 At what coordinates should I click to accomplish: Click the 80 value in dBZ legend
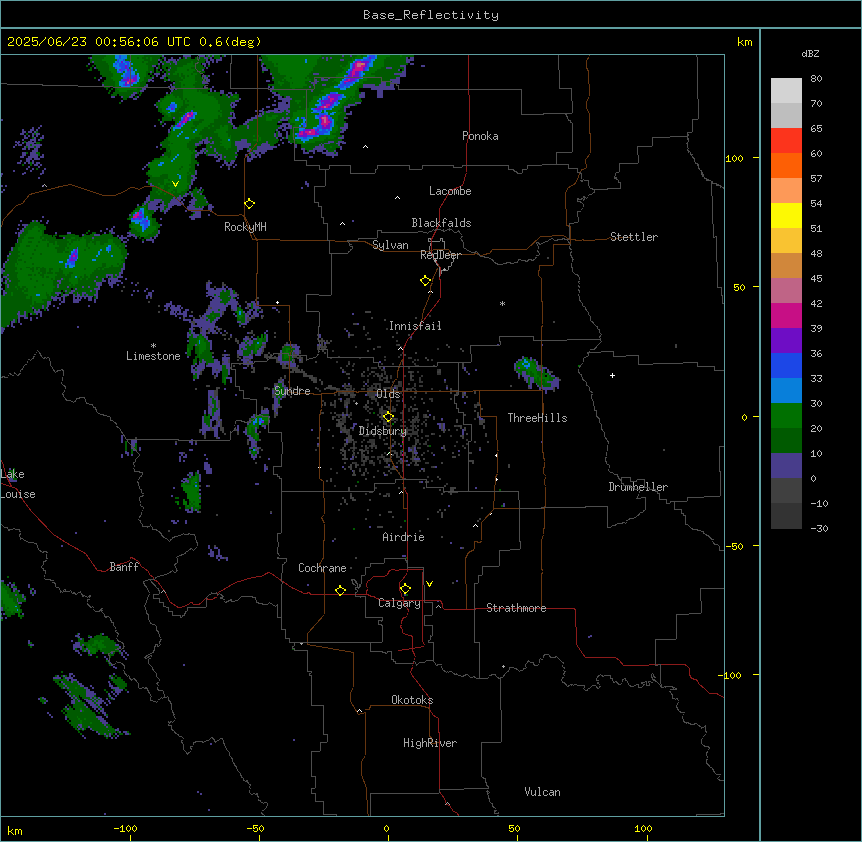point(816,79)
